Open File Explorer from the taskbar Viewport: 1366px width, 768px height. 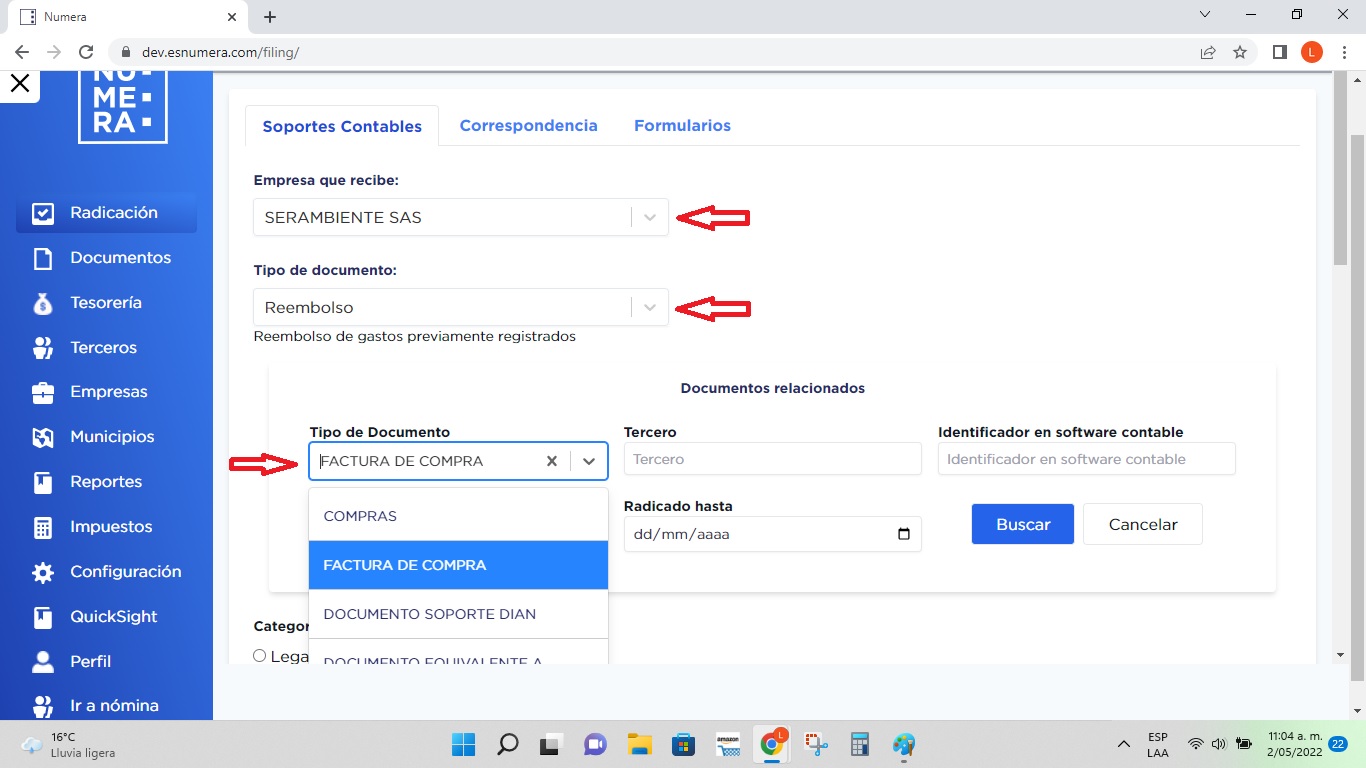click(x=639, y=744)
